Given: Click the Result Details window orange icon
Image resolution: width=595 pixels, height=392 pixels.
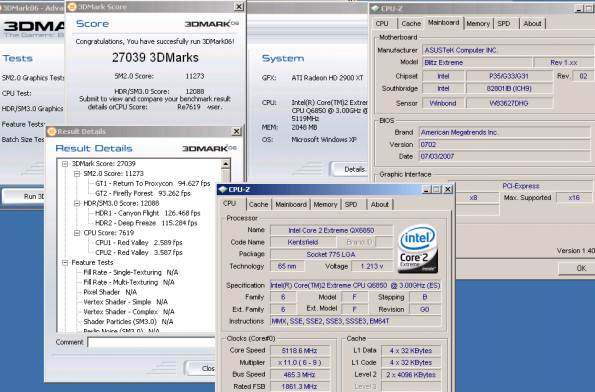Looking at the screenshot, I should 52,132.
